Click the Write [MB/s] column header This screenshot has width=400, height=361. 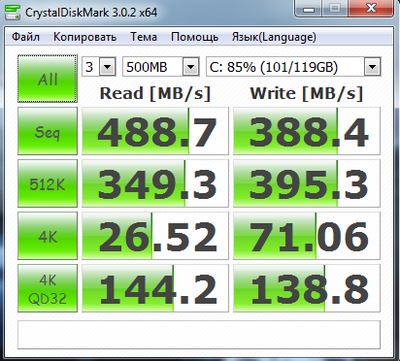306,93
